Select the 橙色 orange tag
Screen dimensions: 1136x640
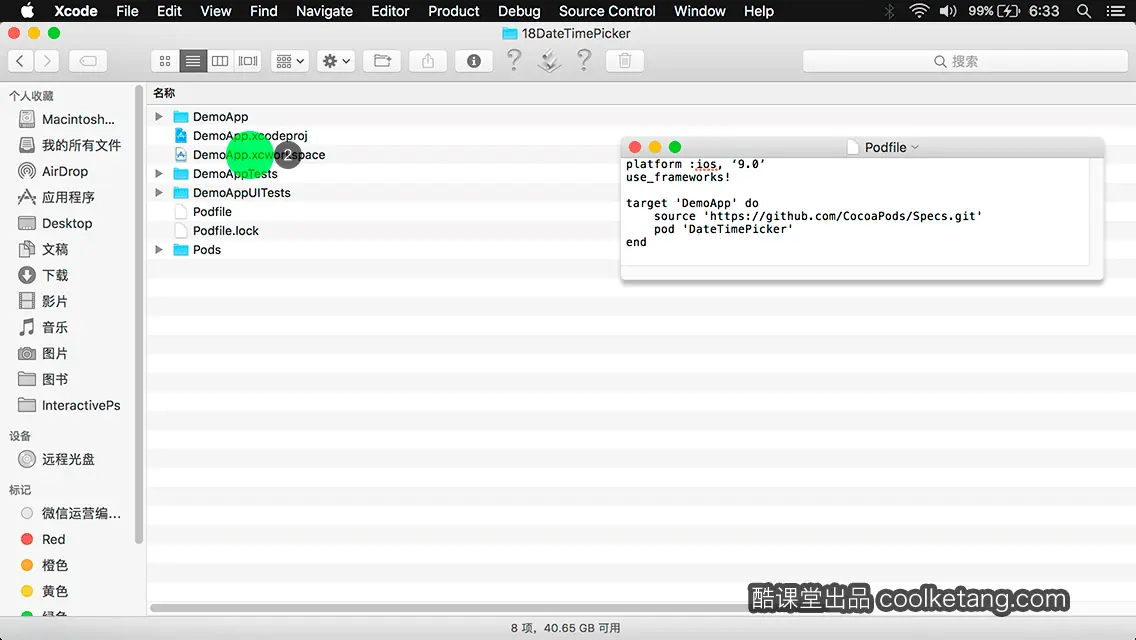[x=45, y=565]
